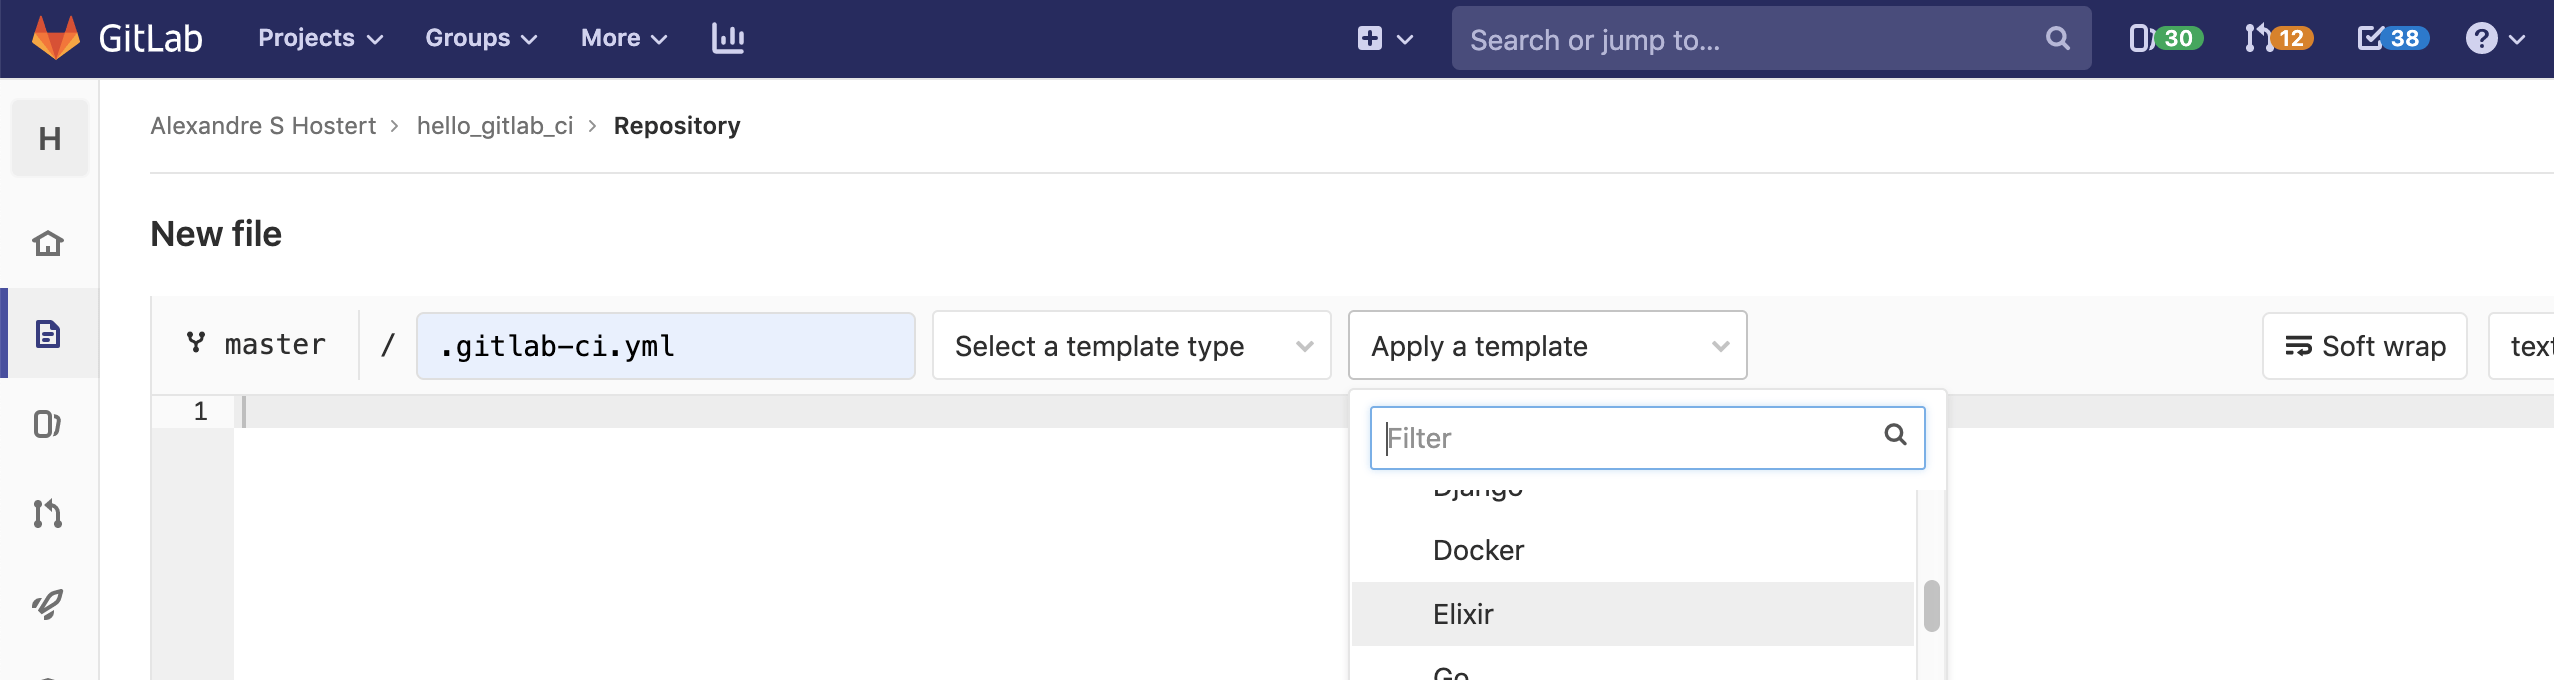Open the to-do list showing 38
The height and width of the screenshot is (680, 2554).
(x=2392, y=38)
